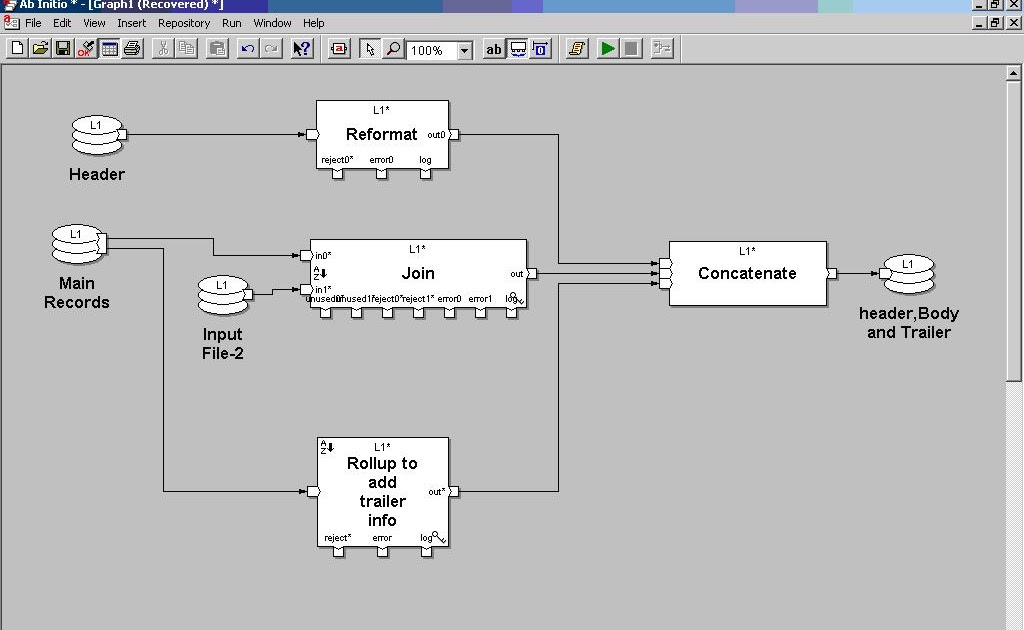Open the Repository menu

click(184, 22)
